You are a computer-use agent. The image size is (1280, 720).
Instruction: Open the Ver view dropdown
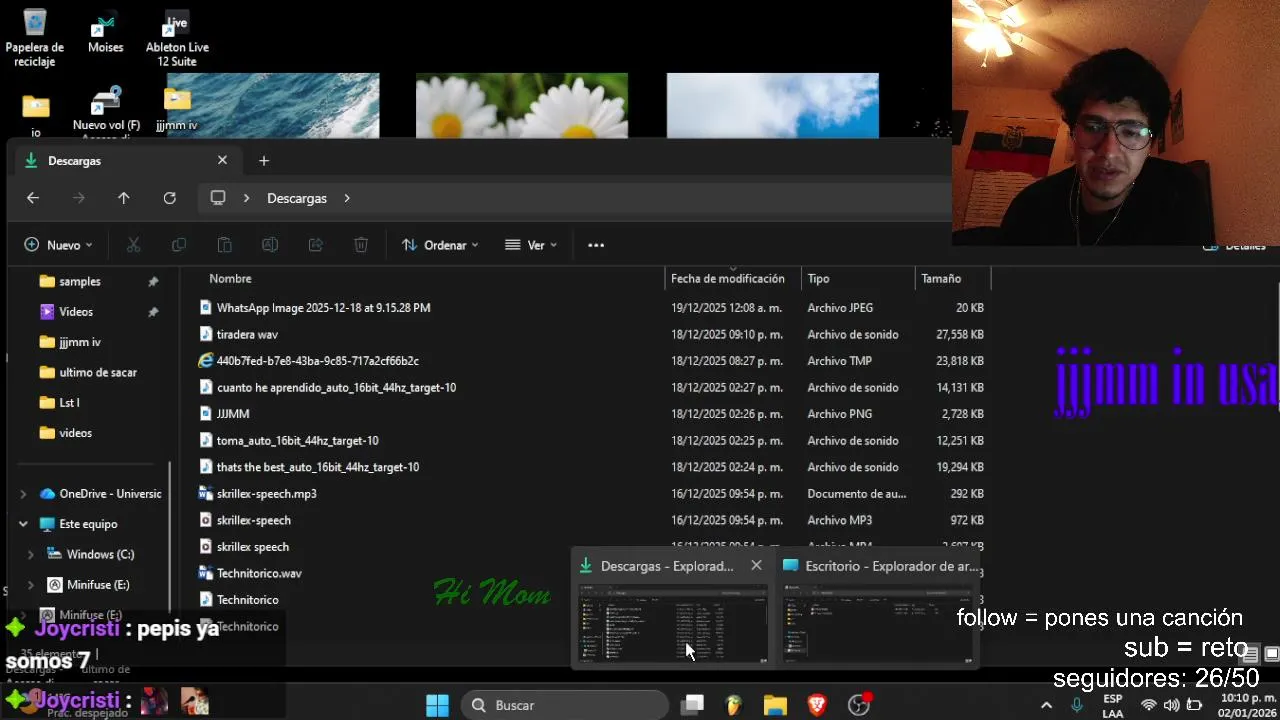pyautogui.click(x=531, y=245)
